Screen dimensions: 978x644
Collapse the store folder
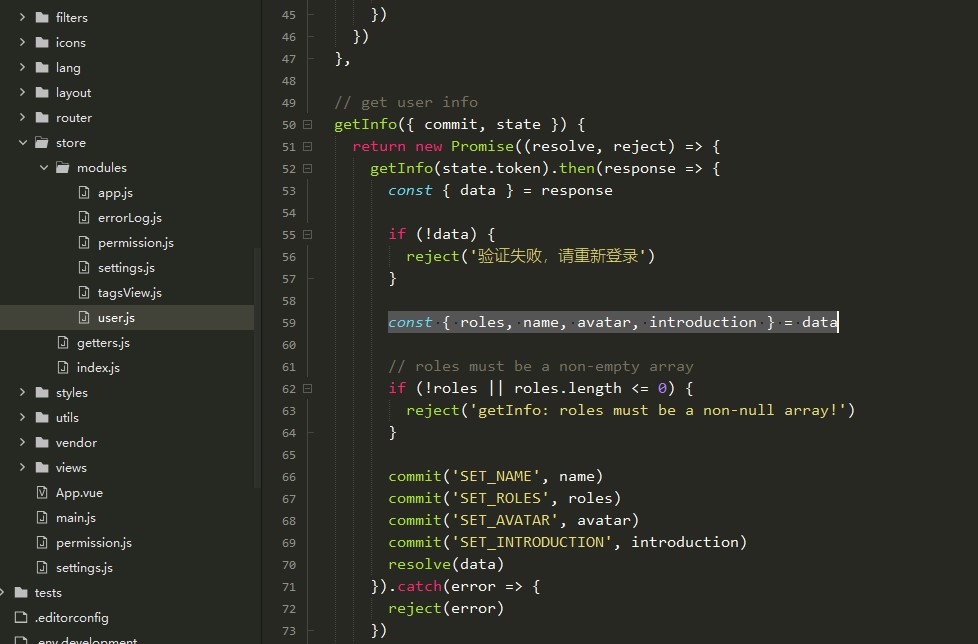click(x=23, y=142)
